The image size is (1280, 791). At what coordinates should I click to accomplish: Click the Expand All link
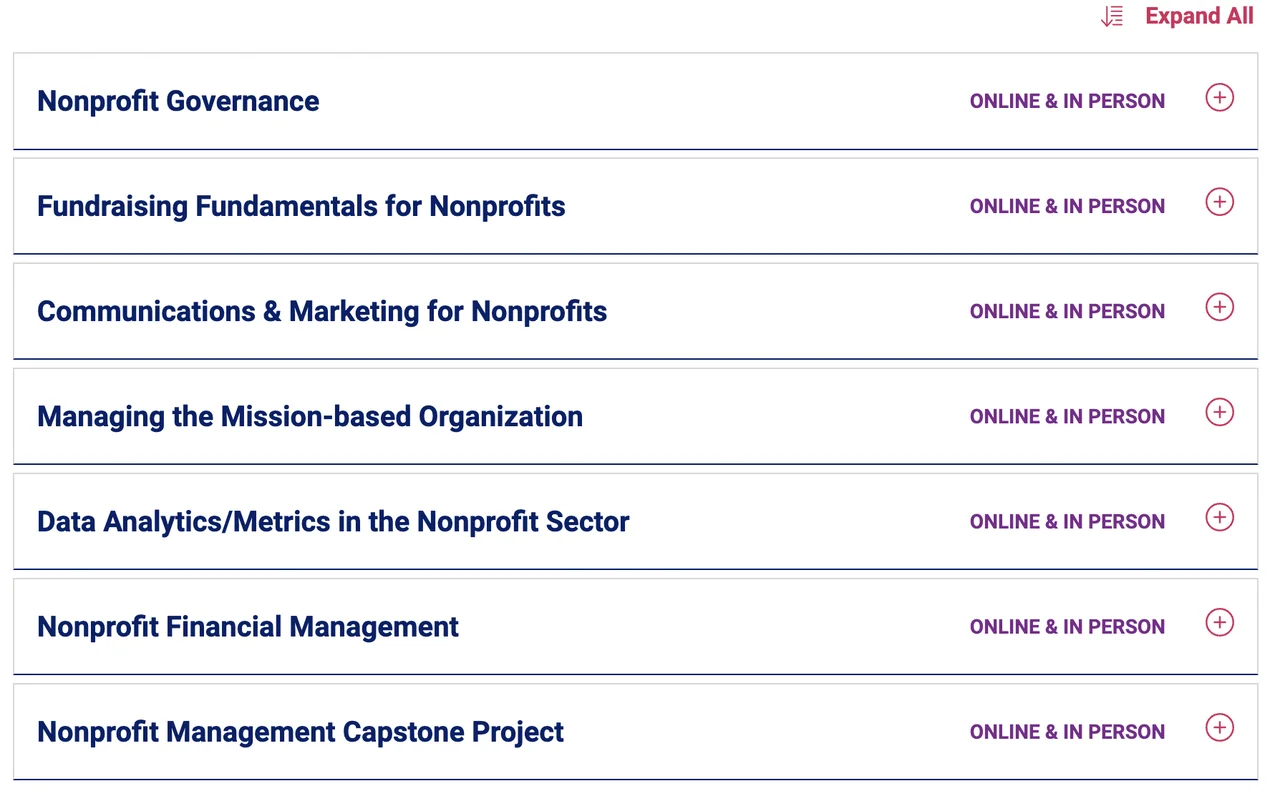[1199, 16]
